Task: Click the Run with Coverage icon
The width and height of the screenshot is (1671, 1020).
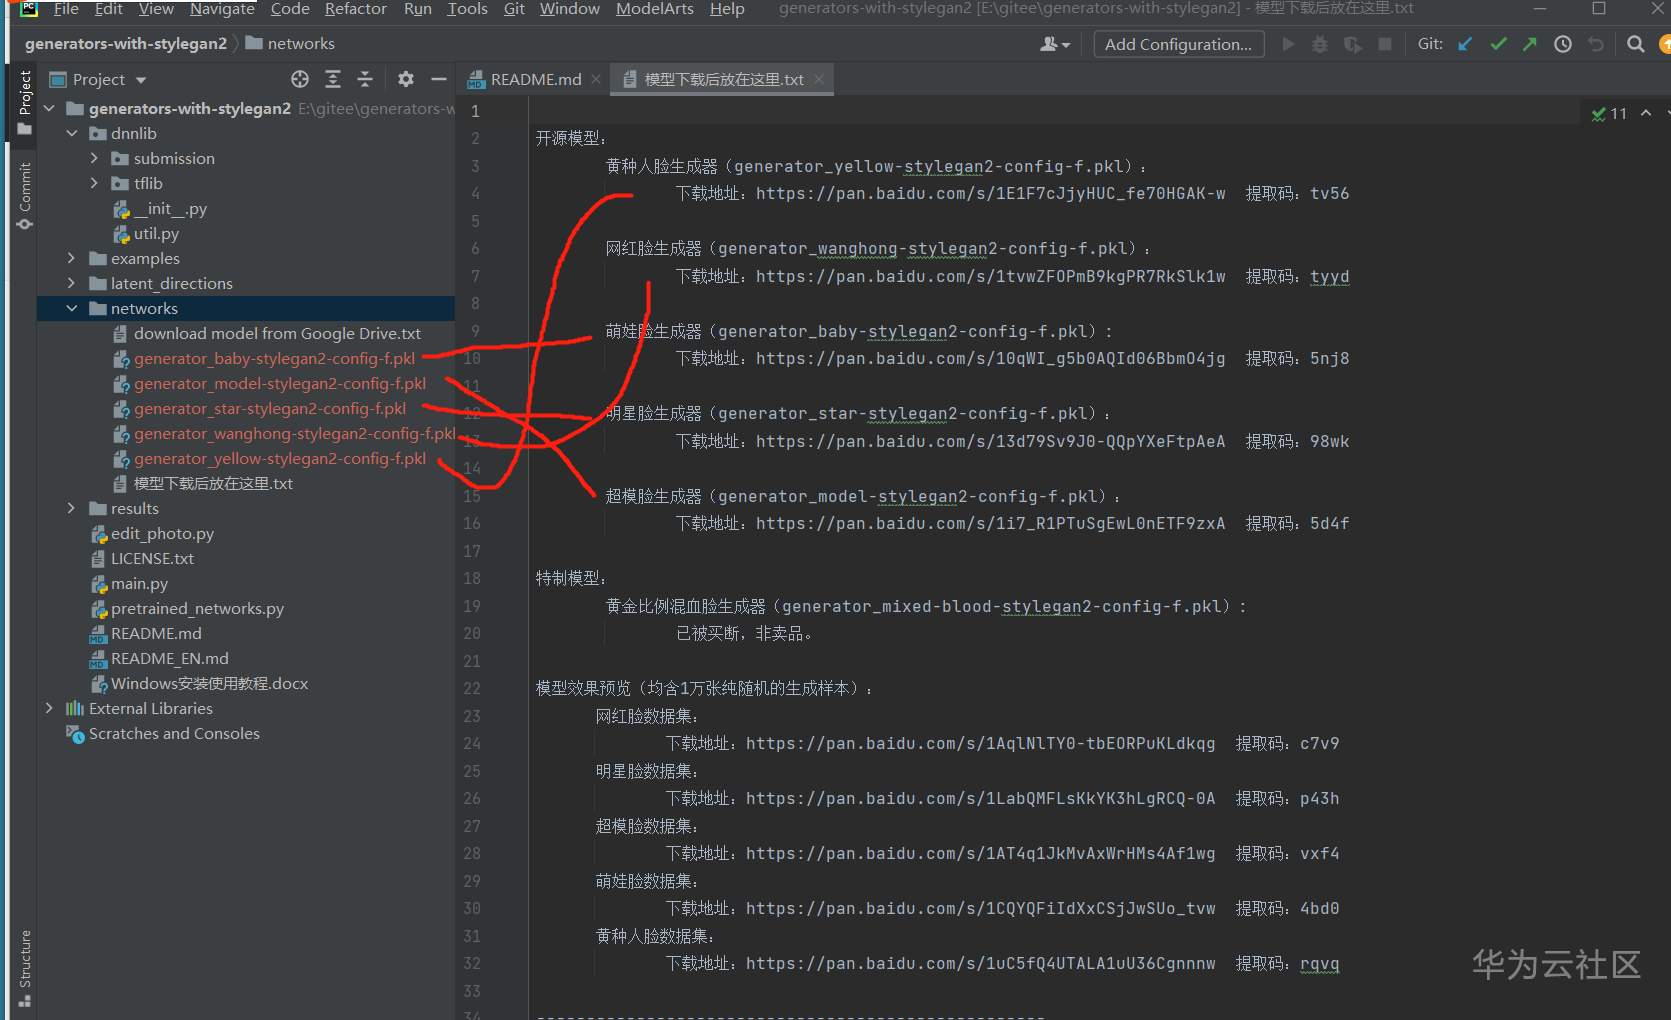Action: coord(1353,44)
